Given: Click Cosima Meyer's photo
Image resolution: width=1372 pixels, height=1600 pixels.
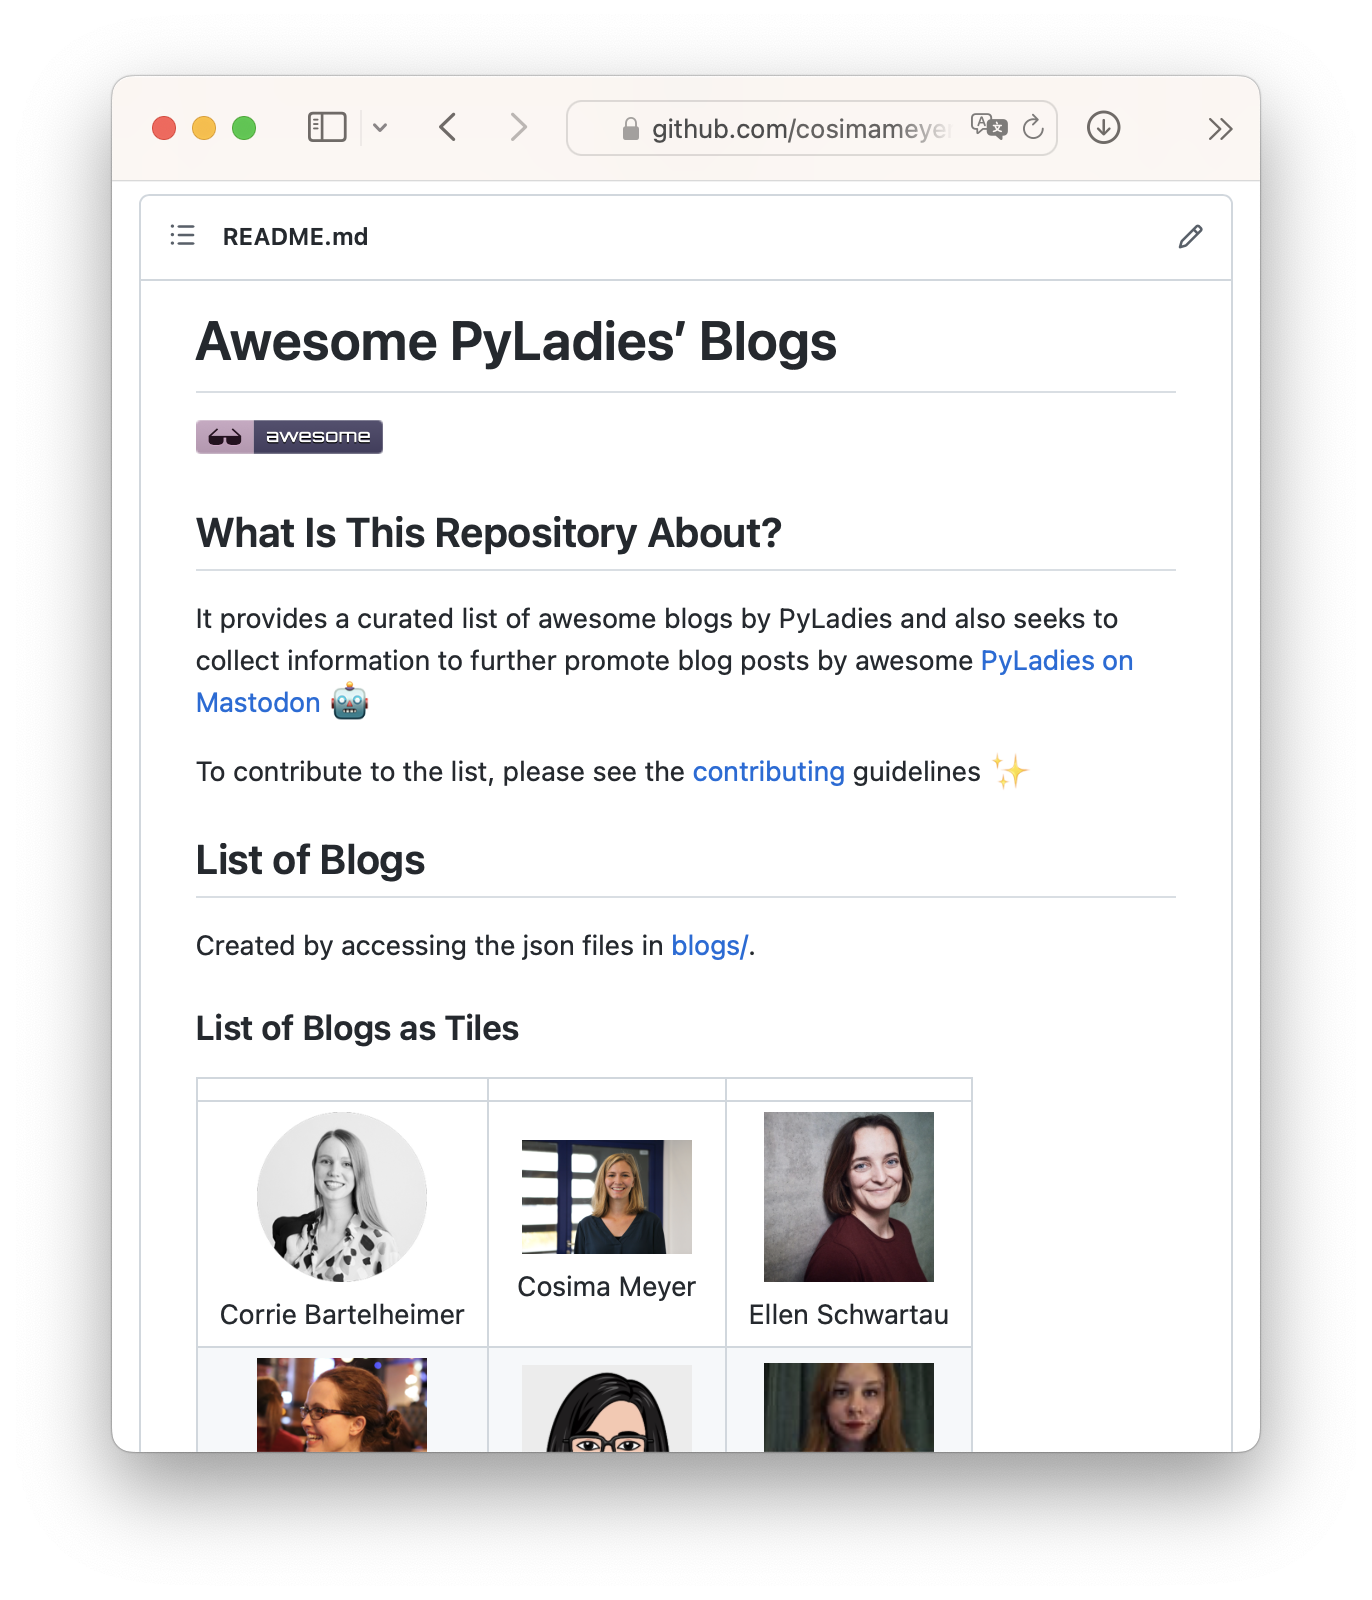Looking at the screenshot, I should (607, 1197).
